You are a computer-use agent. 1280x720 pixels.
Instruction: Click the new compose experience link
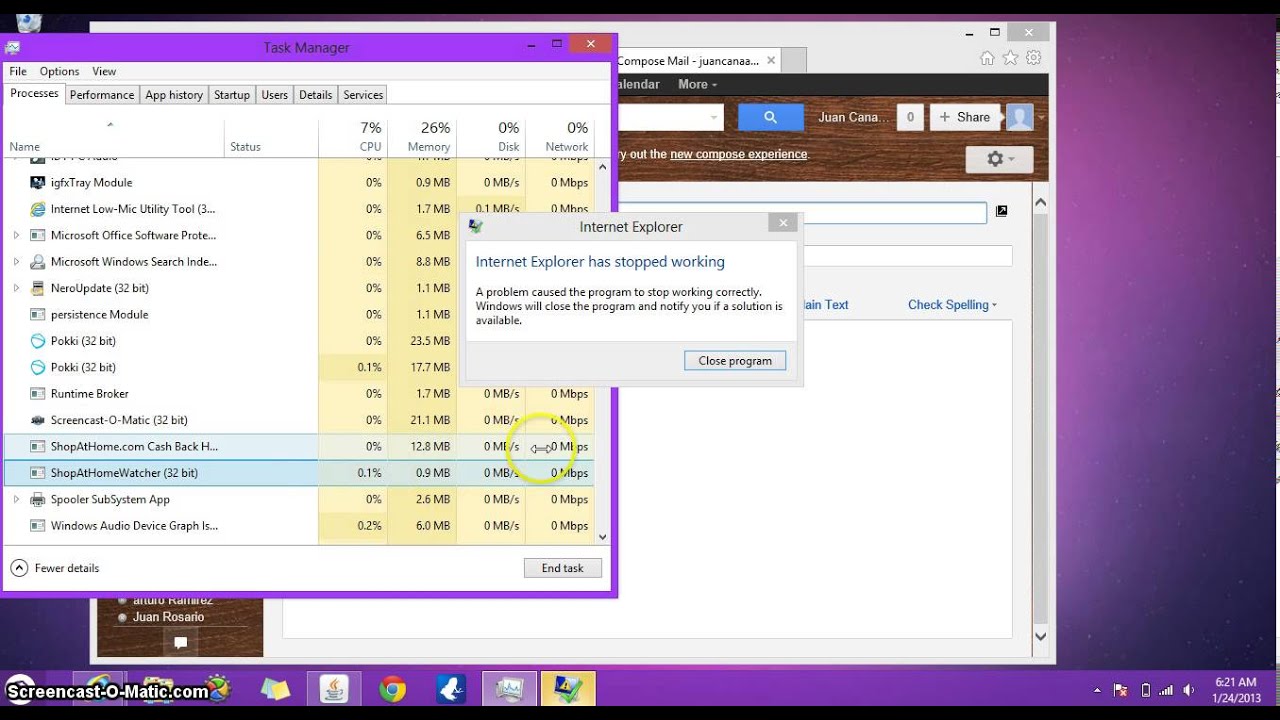[x=738, y=155]
